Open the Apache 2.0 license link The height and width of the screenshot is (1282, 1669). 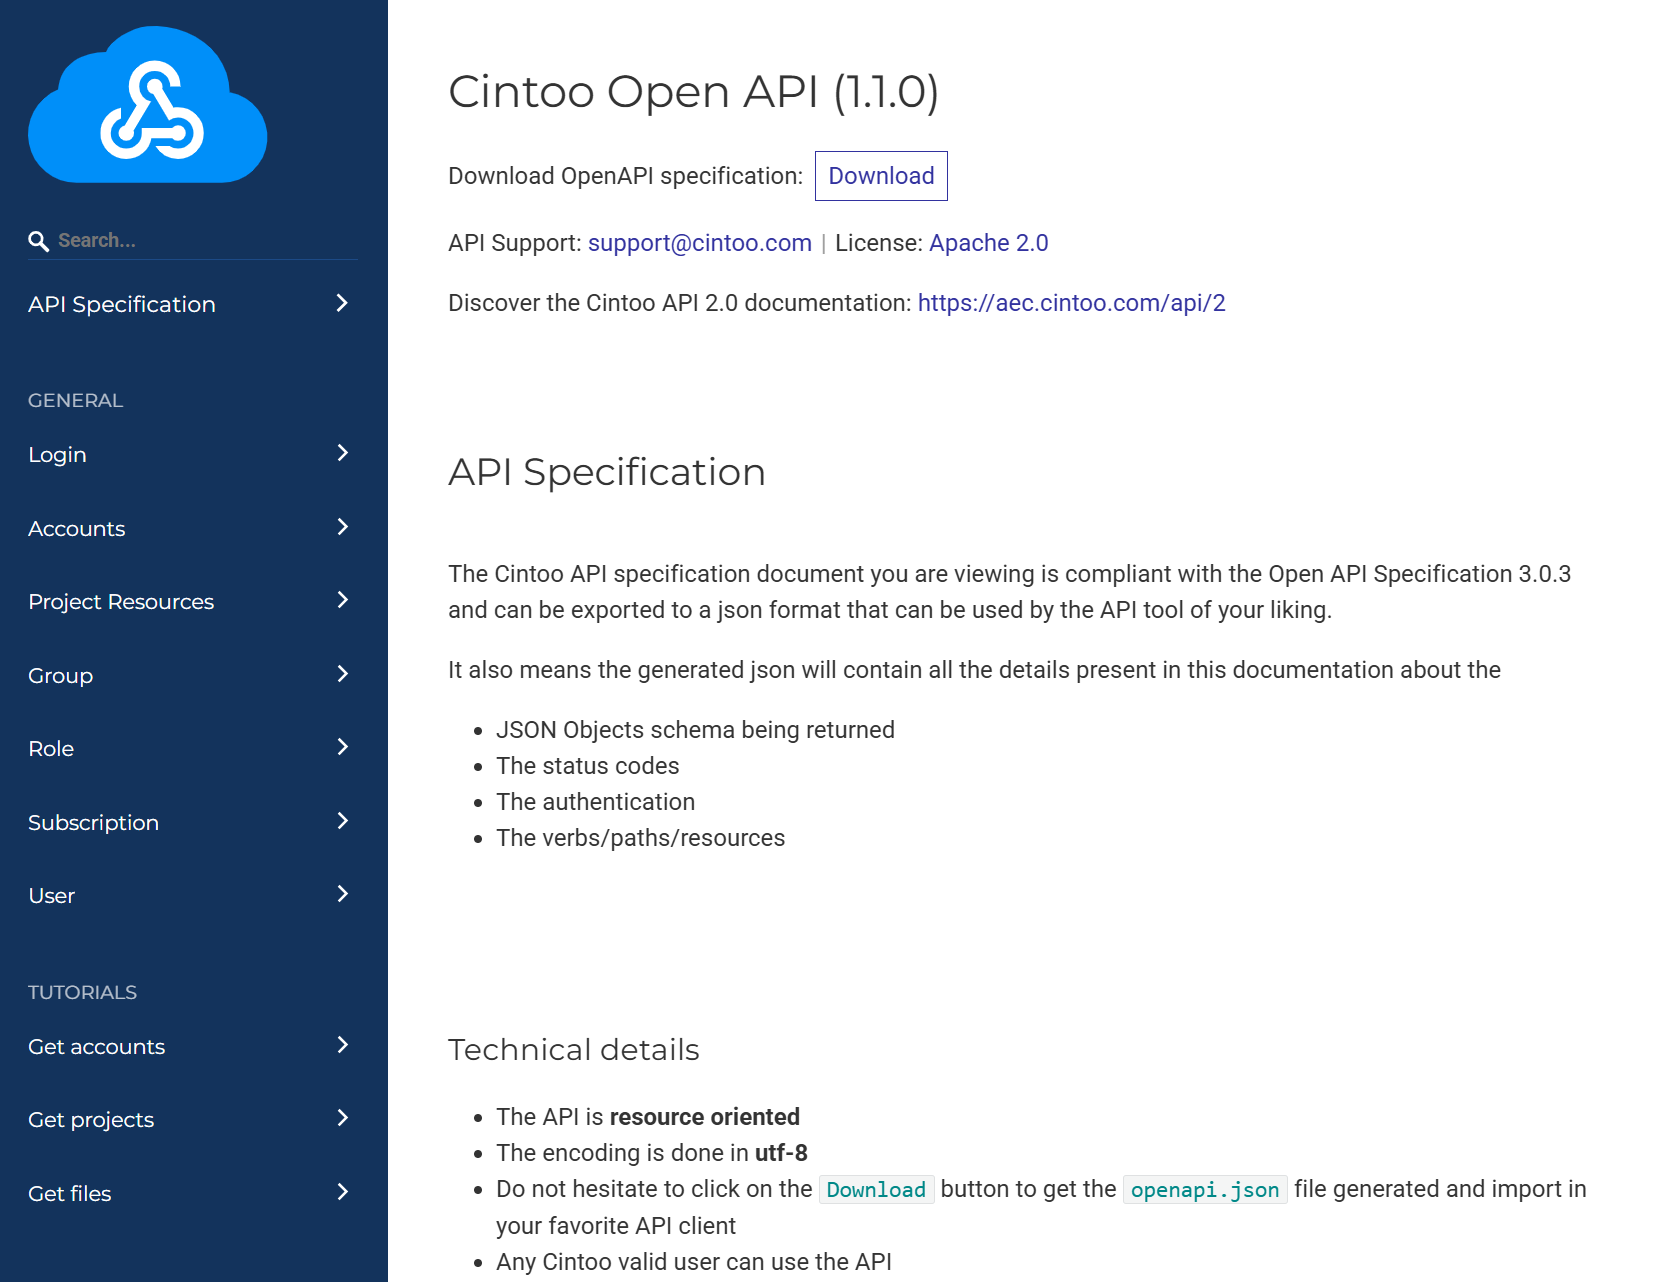click(x=989, y=243)
